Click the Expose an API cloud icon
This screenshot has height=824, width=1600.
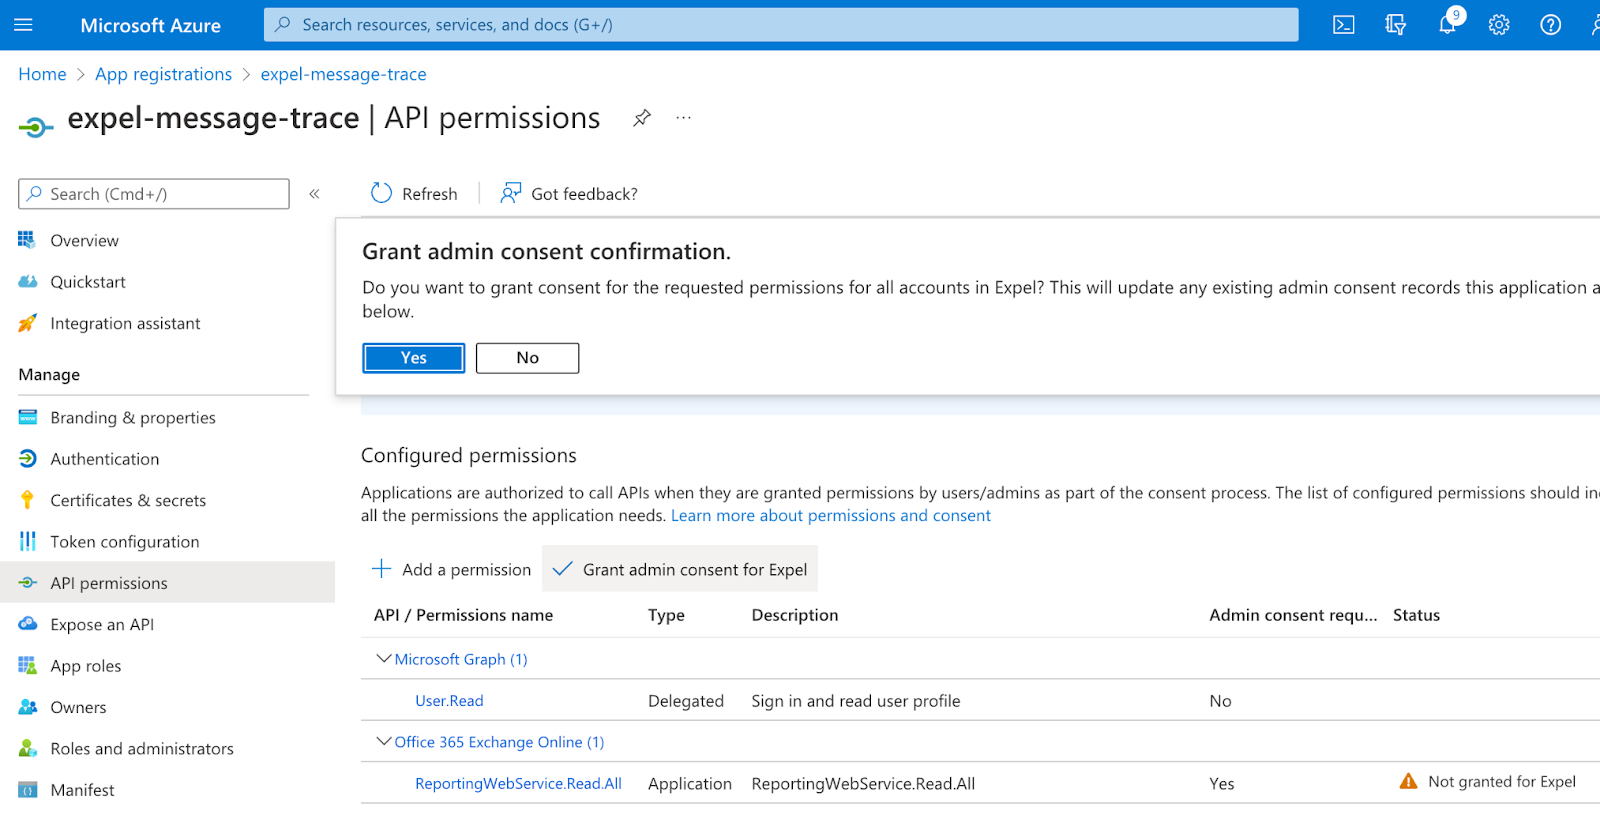point(27,624)
